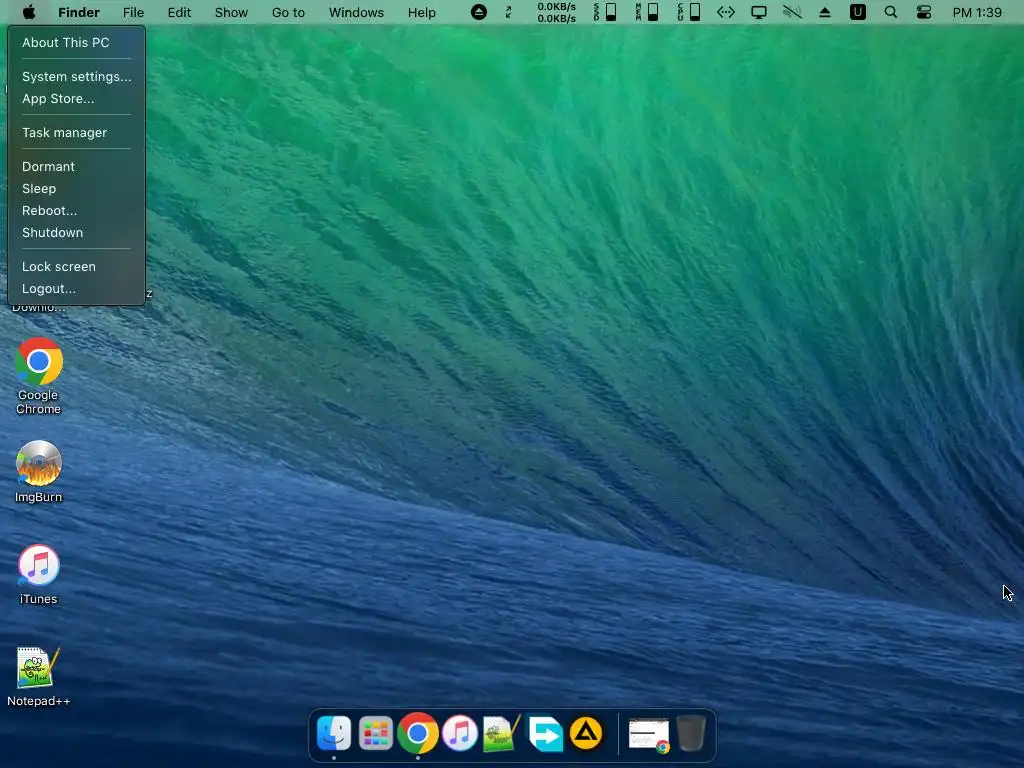Choose Reboot... option
Image resolution: width=1024 pixels, height=768 pixels.
point(76,211)
